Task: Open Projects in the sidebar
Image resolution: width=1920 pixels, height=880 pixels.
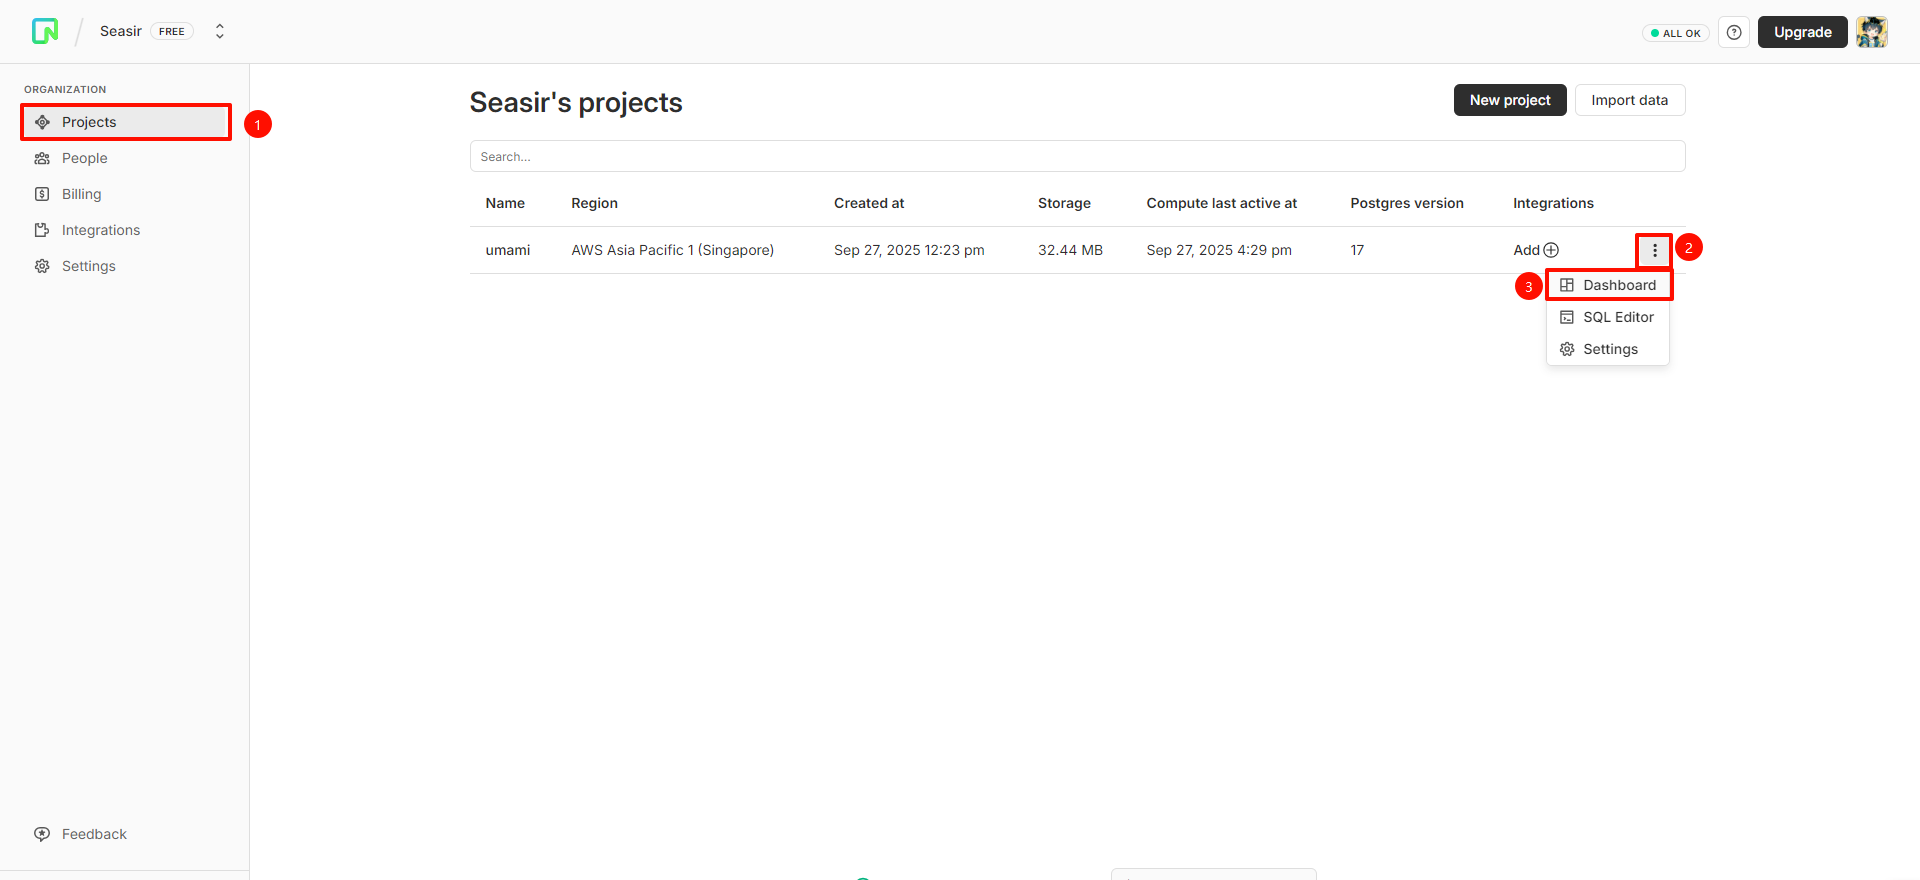Action: (89, 122)
